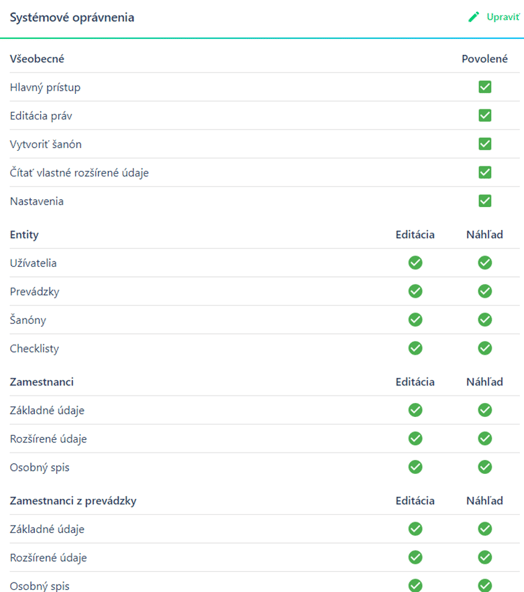The width and height of the screenshot is (524, 592).
Task: Click Prevádzky Editácia check icon
Action: click(415, 291)
